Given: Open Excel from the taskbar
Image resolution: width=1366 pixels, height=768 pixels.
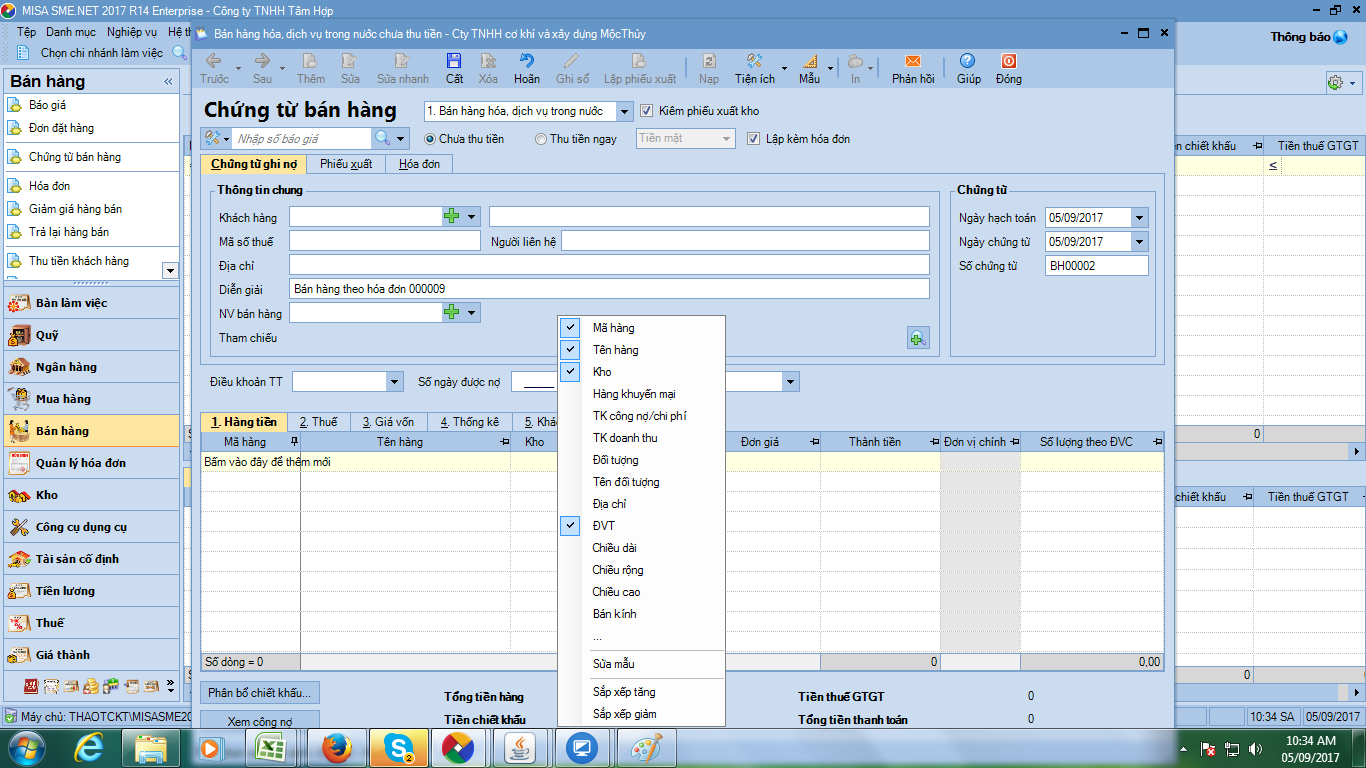Looking at the screenshot, I should coord(269,748).
